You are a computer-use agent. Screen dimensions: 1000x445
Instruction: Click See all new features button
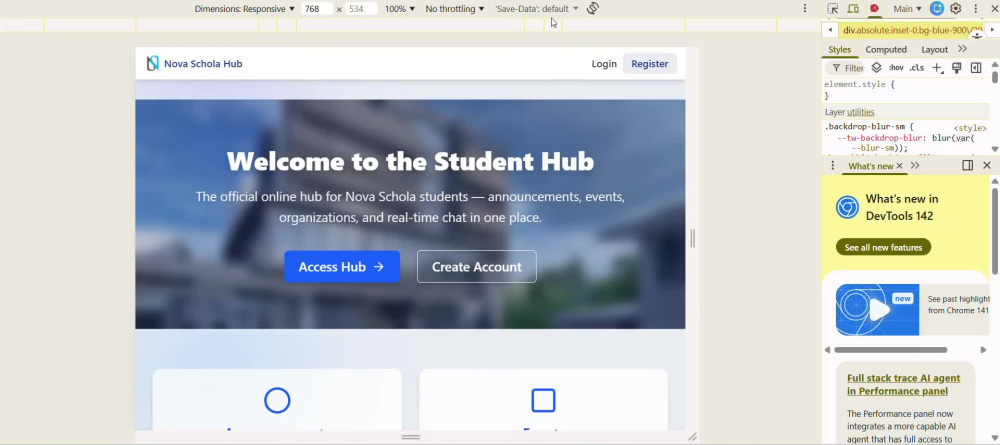(883, 247)
